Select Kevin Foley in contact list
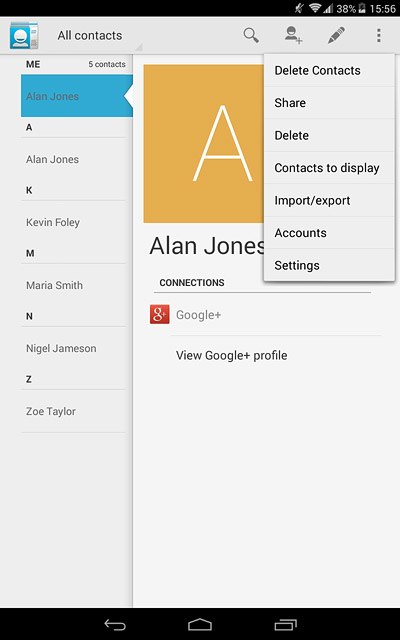 coord(73,222)
